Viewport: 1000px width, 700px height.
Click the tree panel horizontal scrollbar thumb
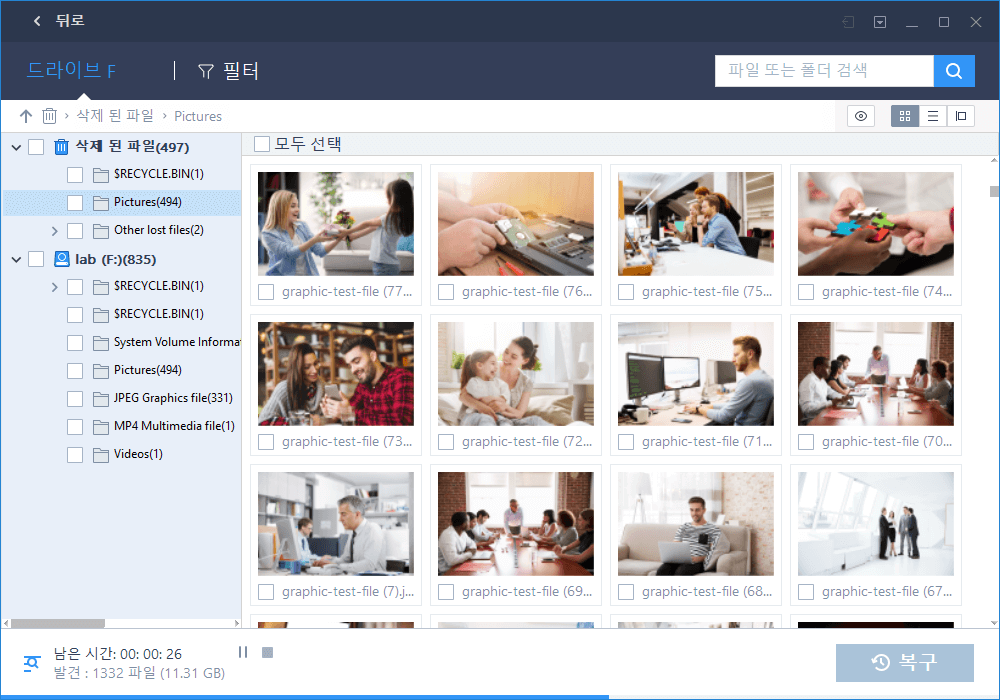[x=58, y=623]
